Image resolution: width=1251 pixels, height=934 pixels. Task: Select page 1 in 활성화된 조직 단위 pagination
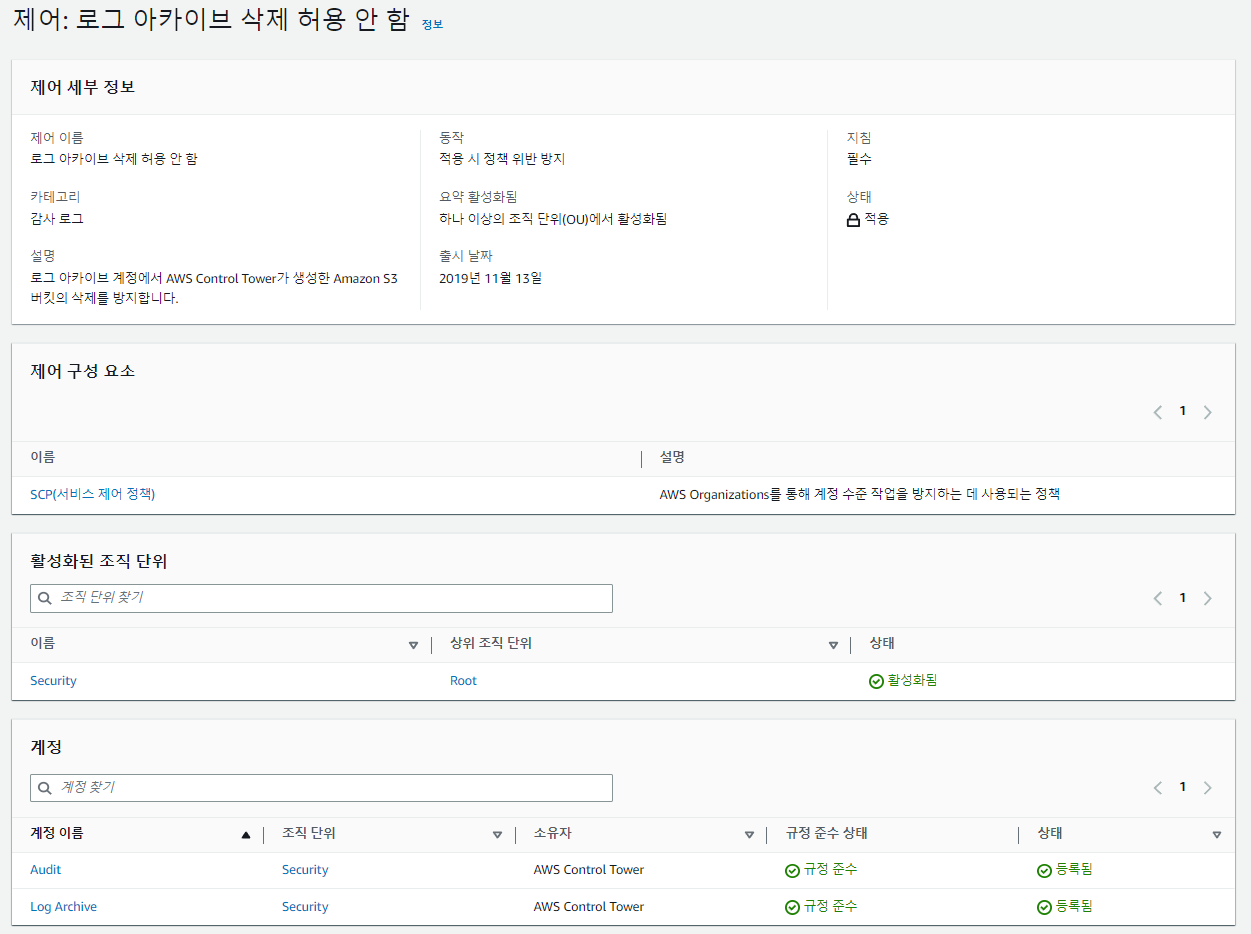[x=1182, y=598]
